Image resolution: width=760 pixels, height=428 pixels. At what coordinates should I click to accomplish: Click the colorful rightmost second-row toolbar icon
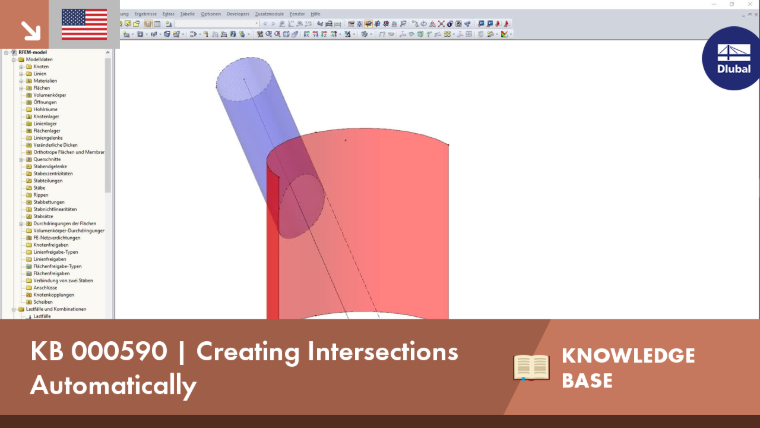pos(505,34)
